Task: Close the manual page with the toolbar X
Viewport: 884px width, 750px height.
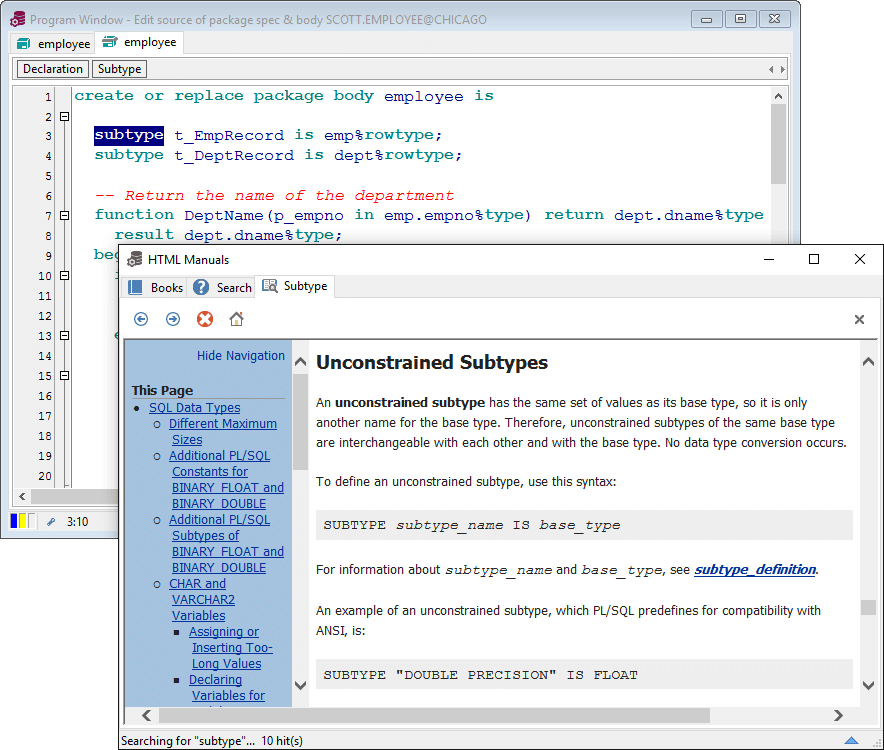Action: [859, 320]
